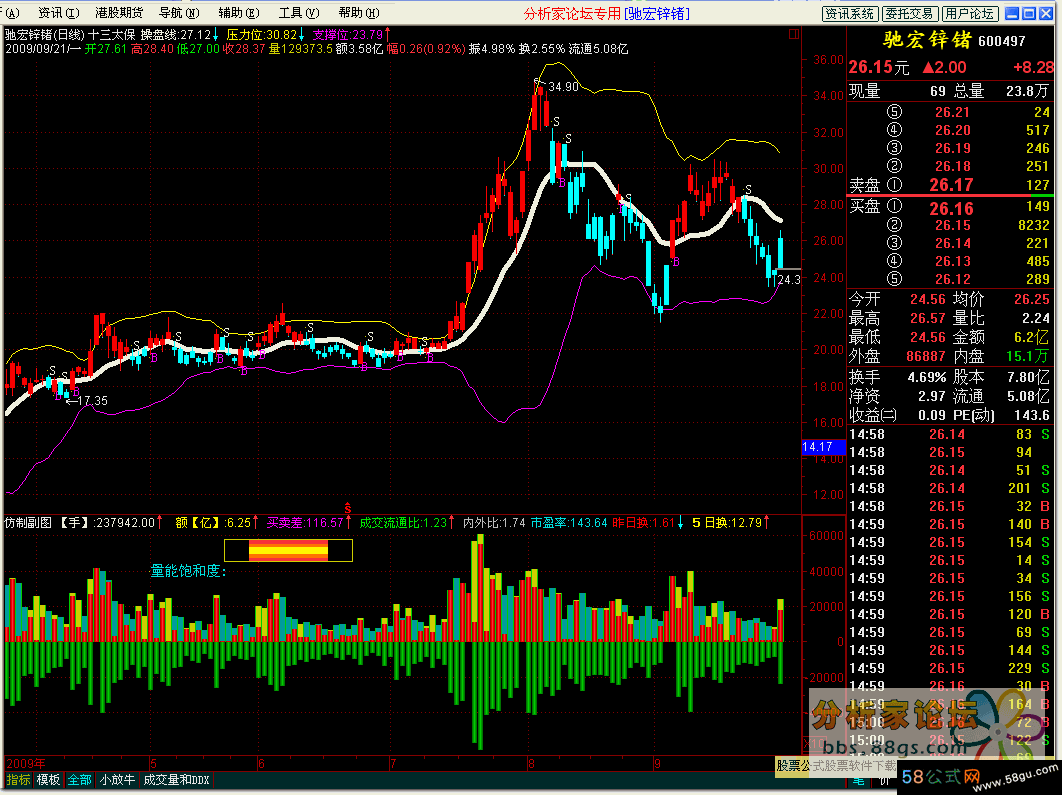Open the 辅助(E) menu
This screenshot has width=1062, height=795.
click(239, 13)
